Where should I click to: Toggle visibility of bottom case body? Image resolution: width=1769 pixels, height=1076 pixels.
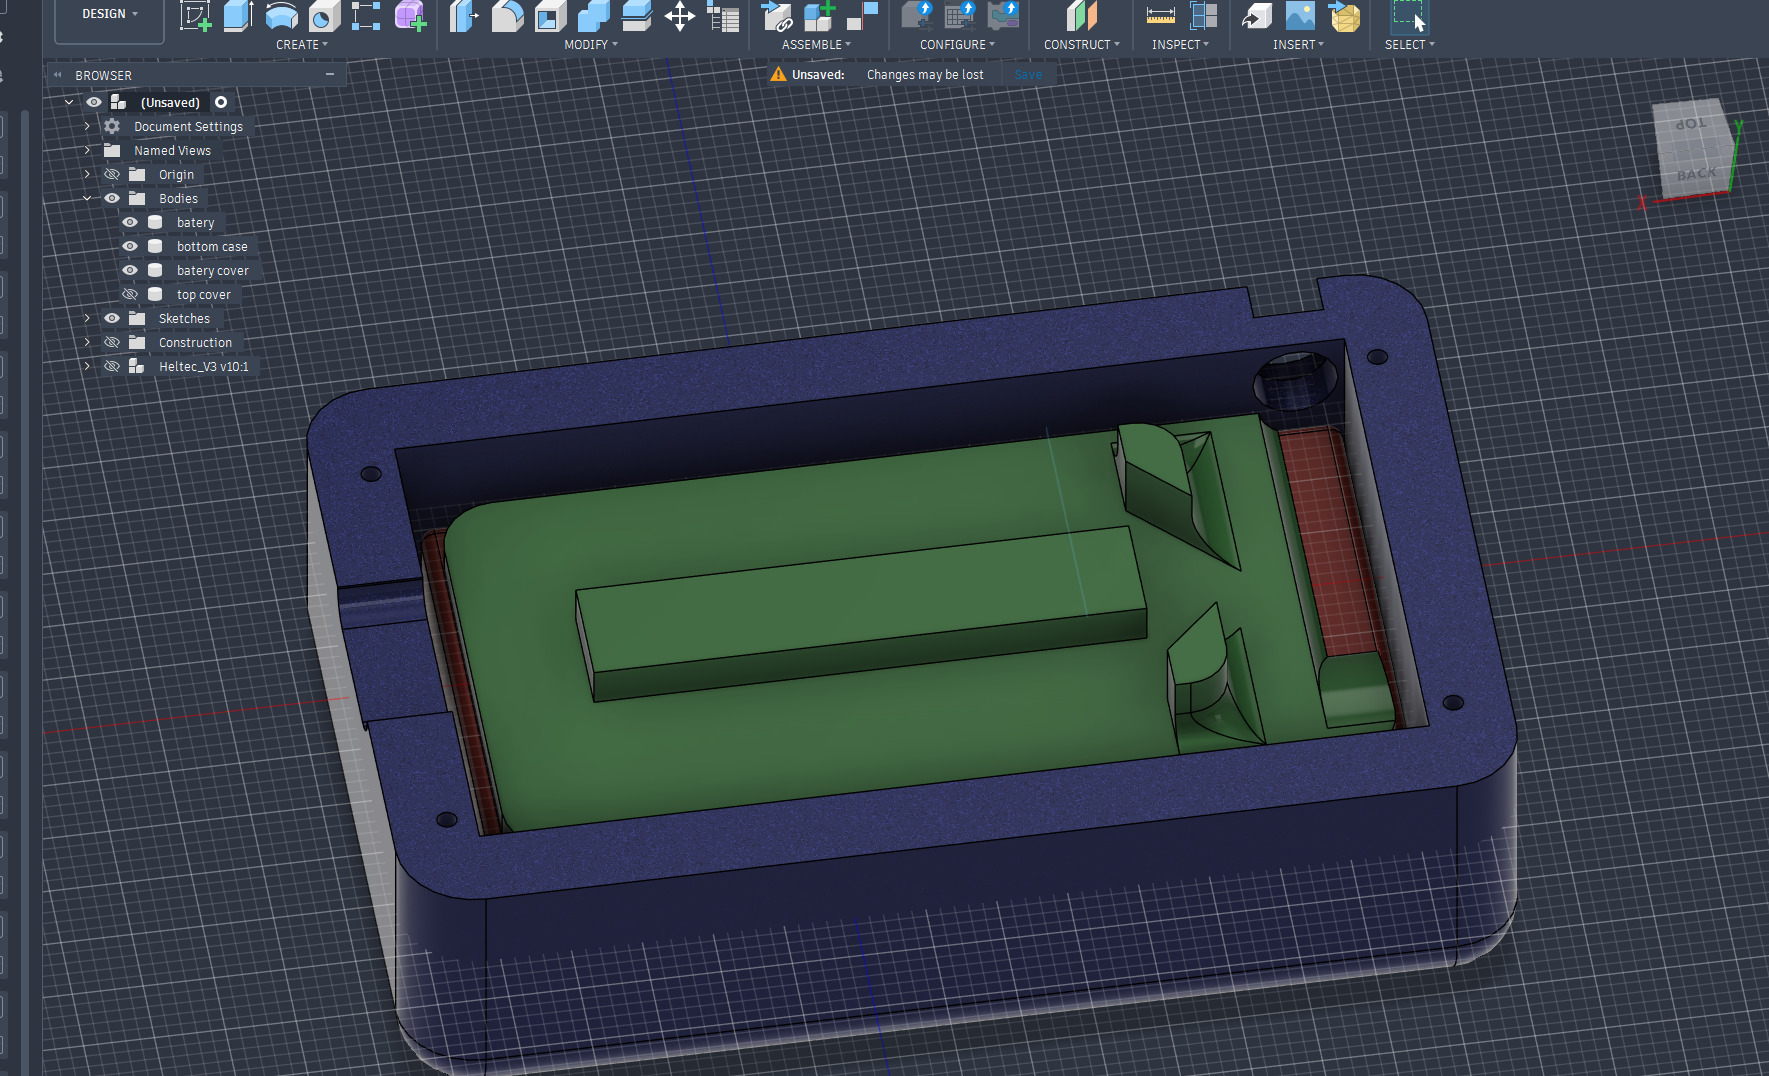tap(130, 246)
